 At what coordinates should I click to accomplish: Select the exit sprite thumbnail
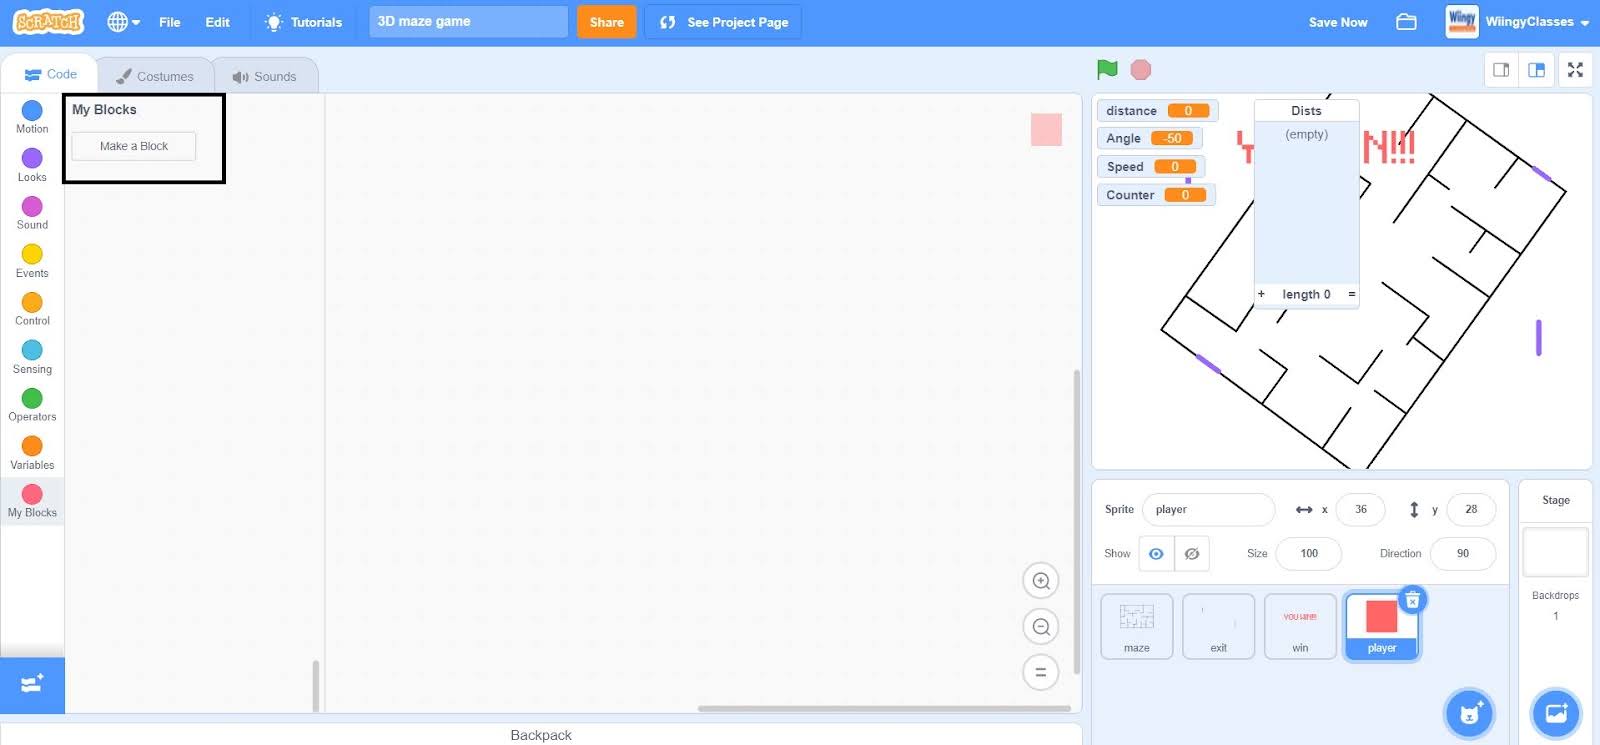pyautogui.click(x=1218, y=627)
